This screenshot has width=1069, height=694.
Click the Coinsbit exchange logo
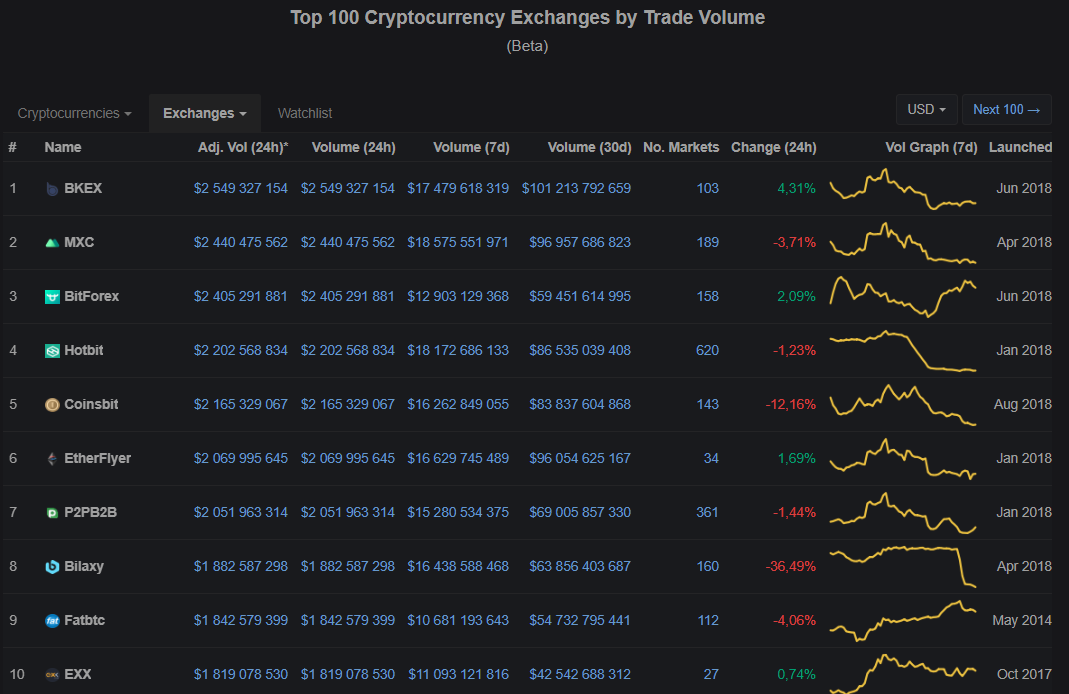(52, 404)
